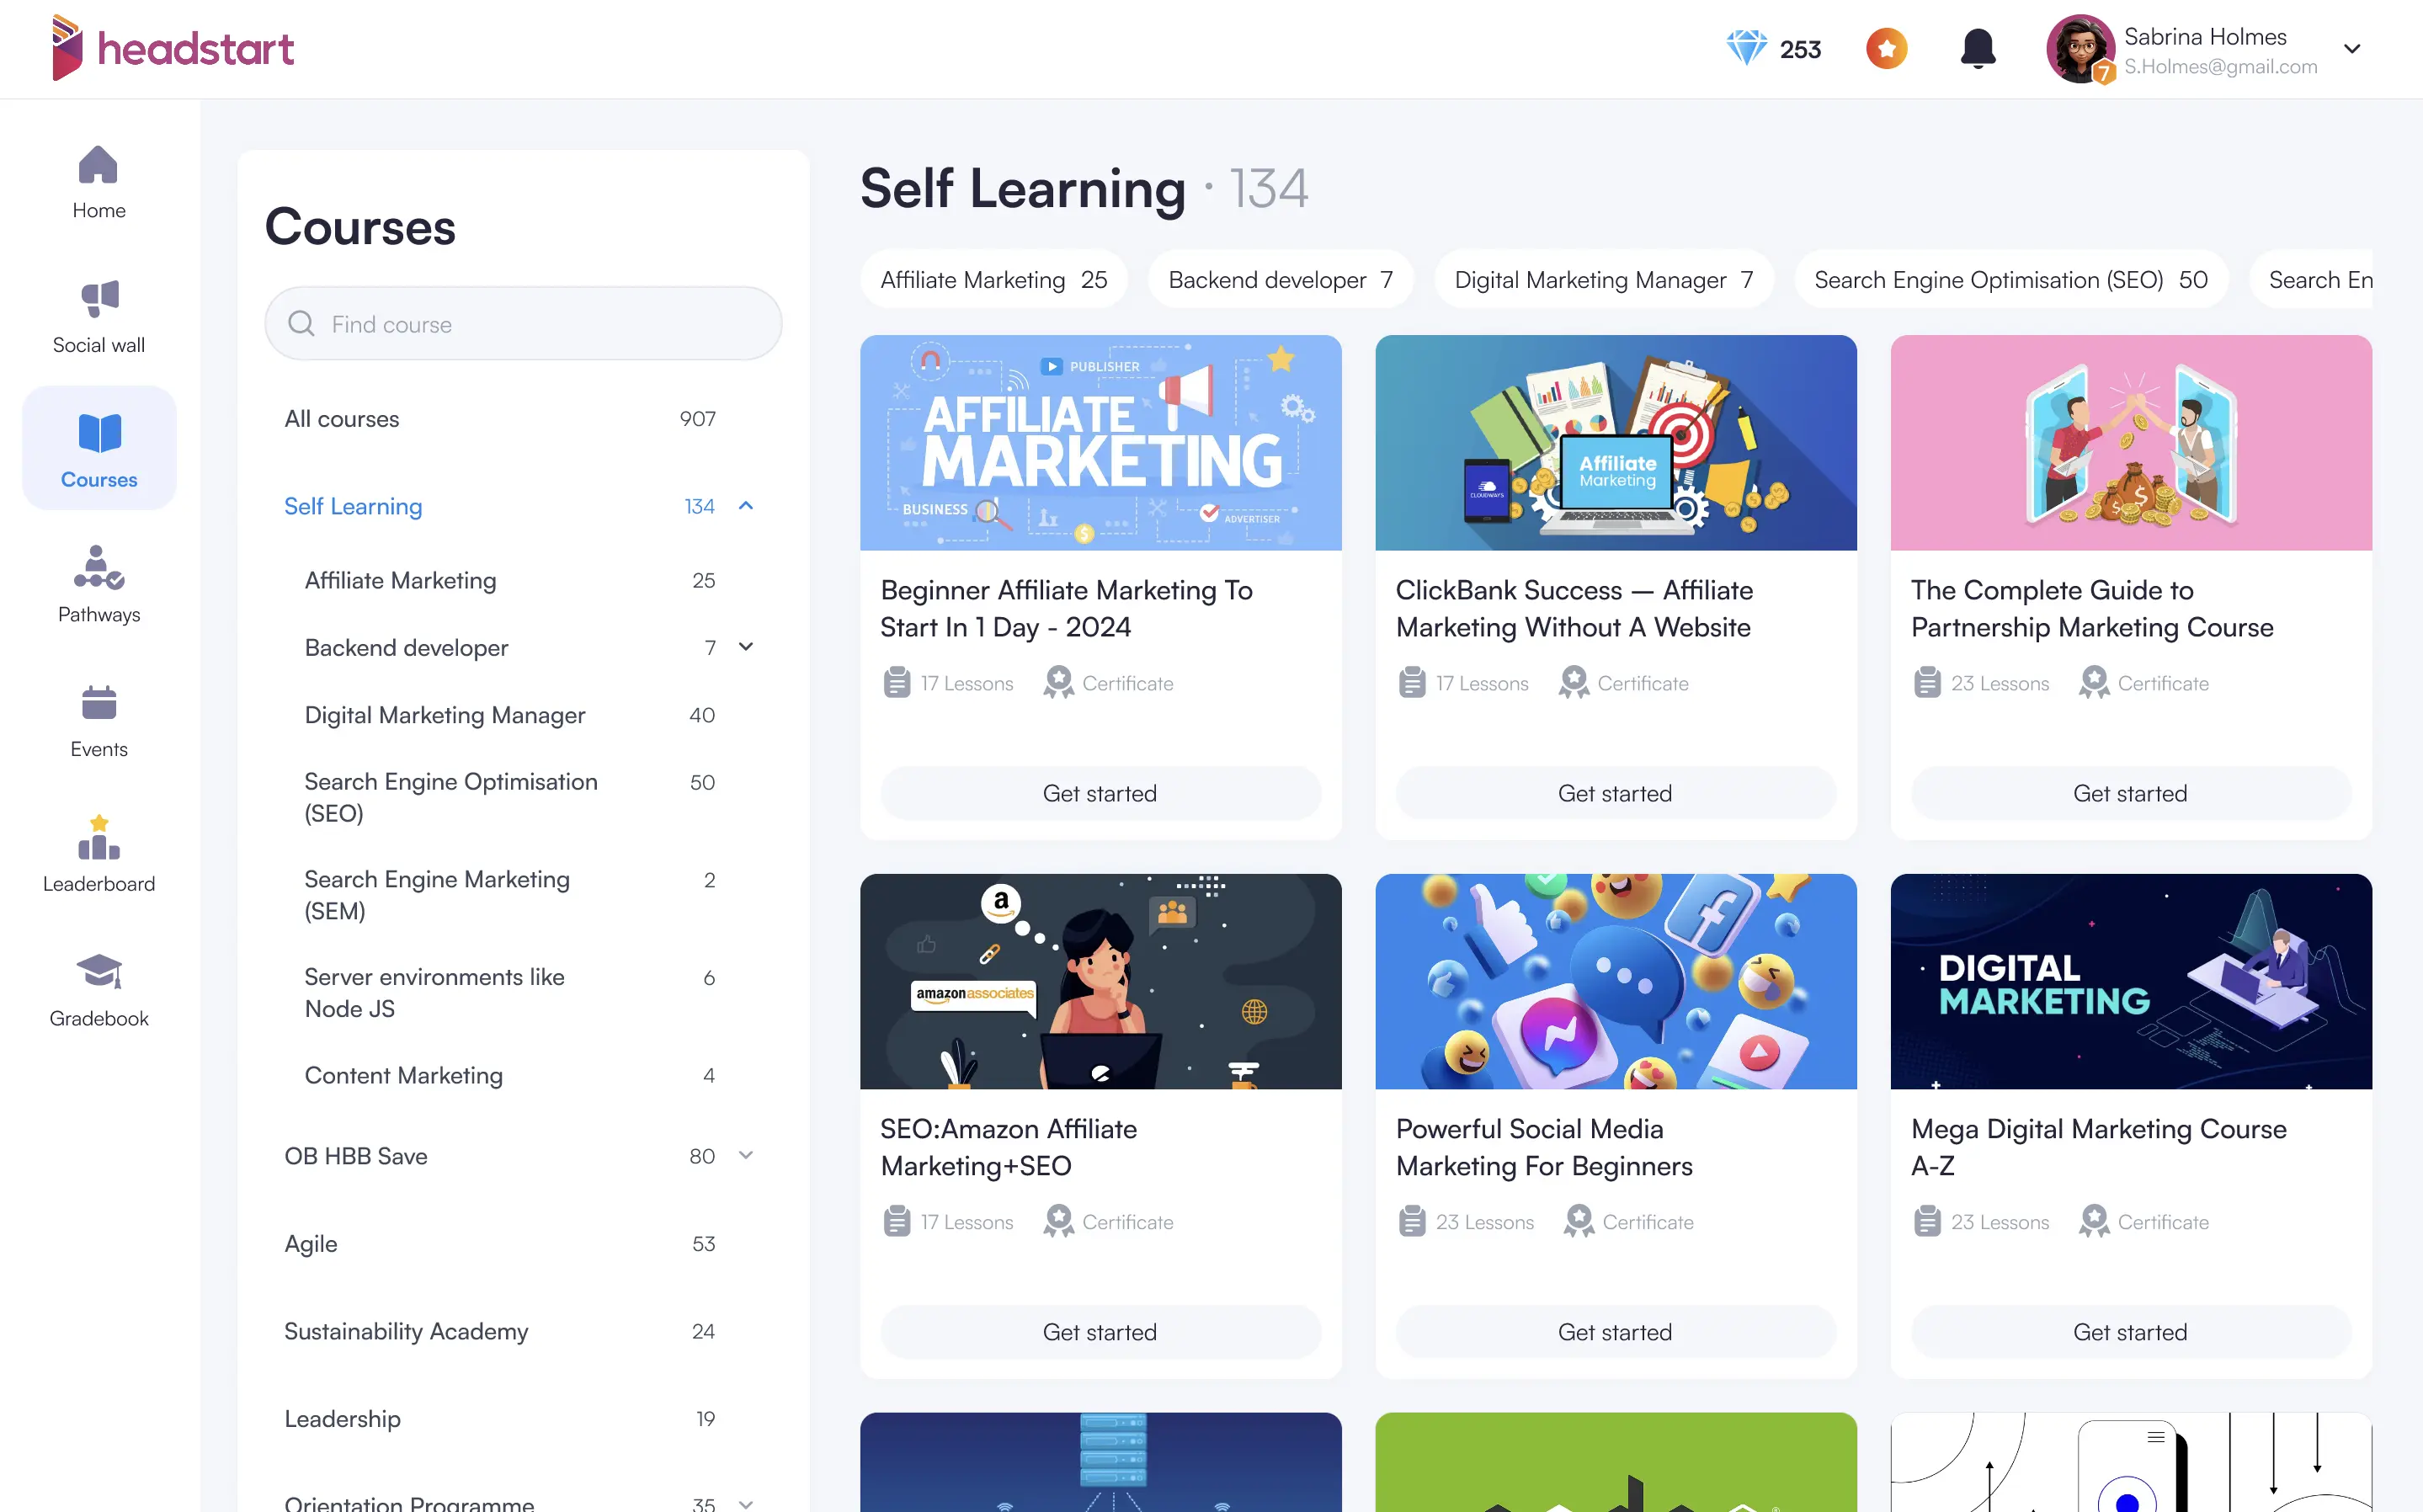
Task: Select the Courses book icon
Action: 99,433
